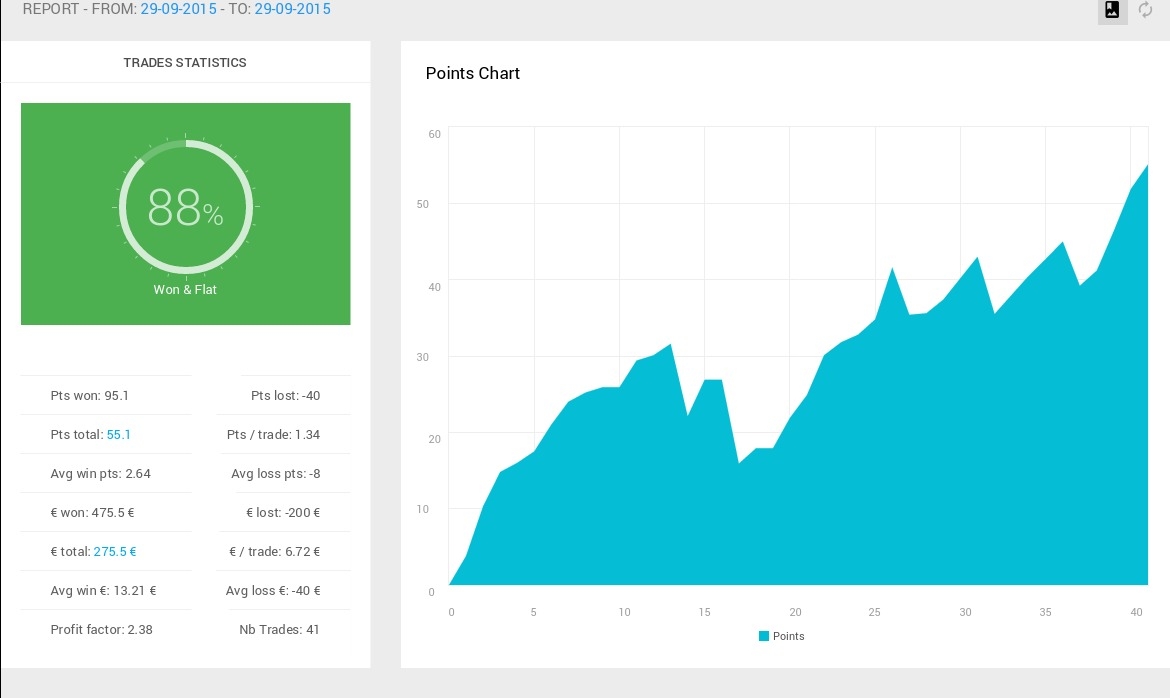Click the x-axis label 15

[x=704, y=612]
